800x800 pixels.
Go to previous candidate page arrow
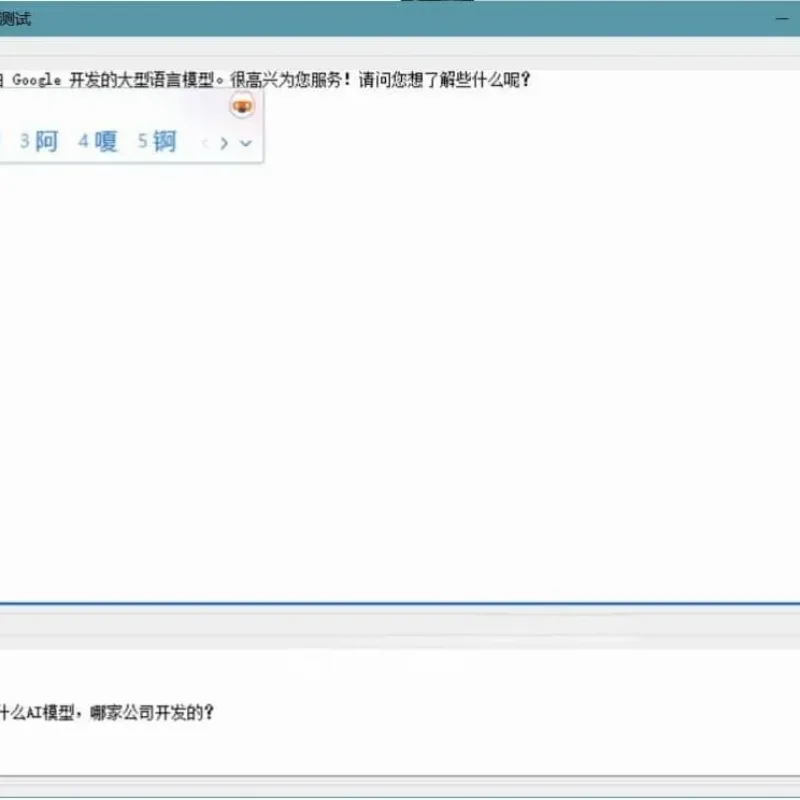[205, 143]
